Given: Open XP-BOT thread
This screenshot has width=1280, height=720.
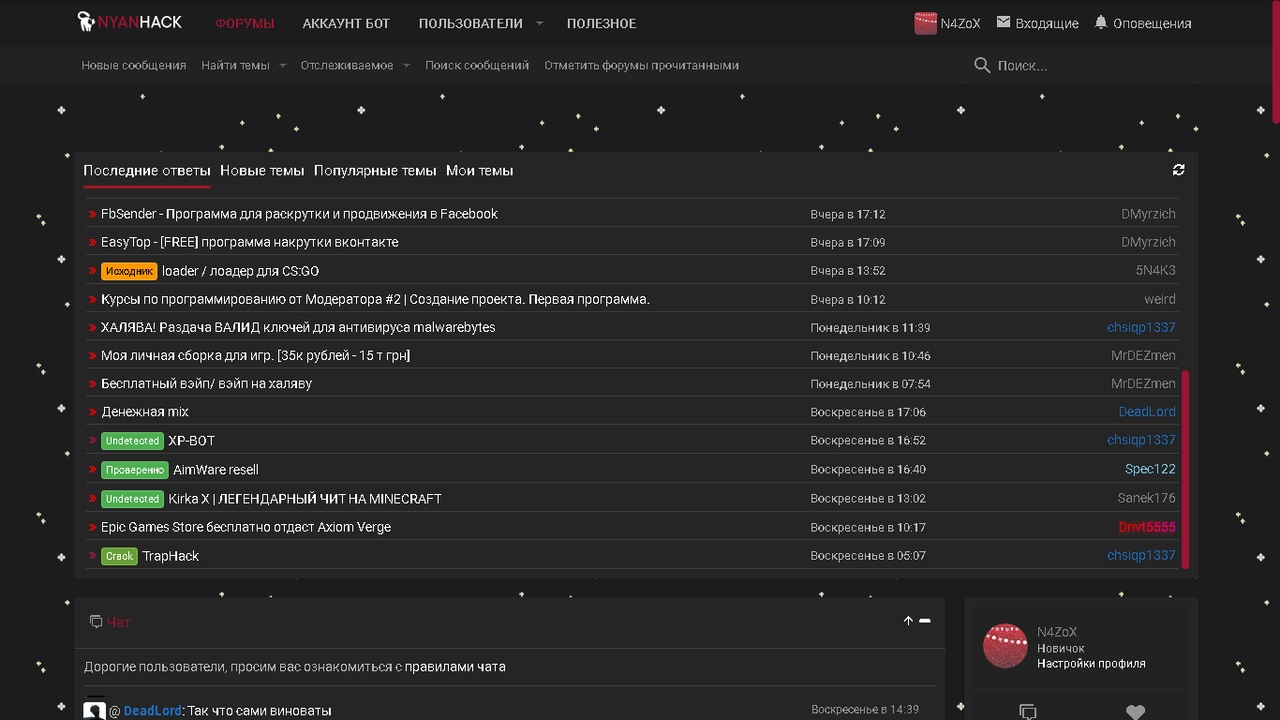Looking at the screenshot, I should pos(191,441).
